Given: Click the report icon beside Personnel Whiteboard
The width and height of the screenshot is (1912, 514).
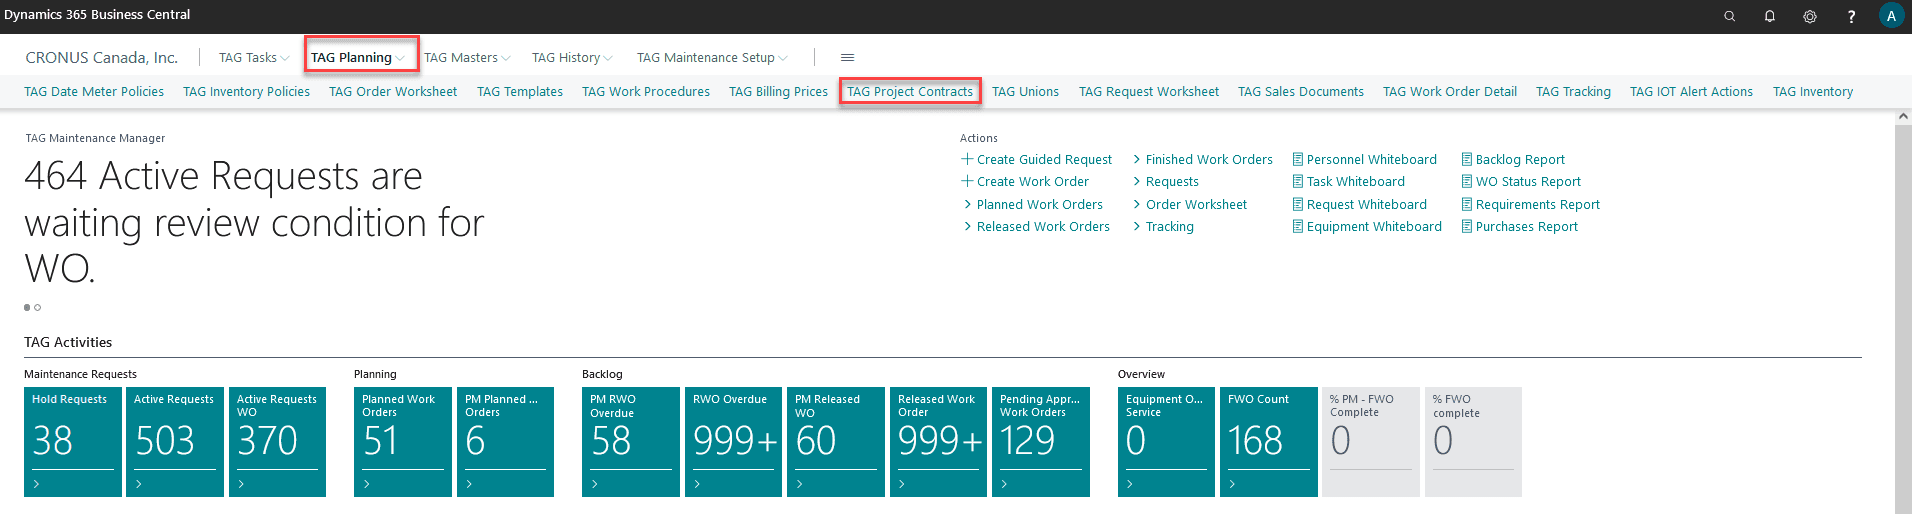Looking at the screenshot, I should (1298, 159).
